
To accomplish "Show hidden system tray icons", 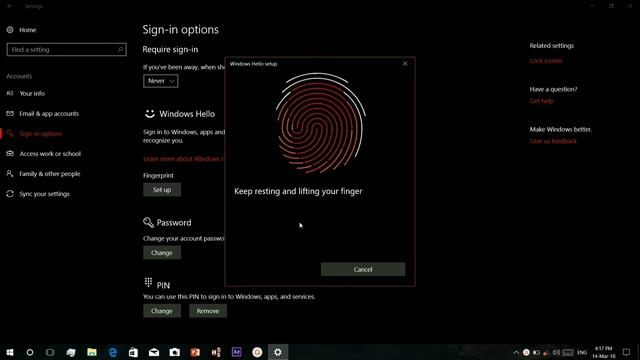I will pos(516,353).
